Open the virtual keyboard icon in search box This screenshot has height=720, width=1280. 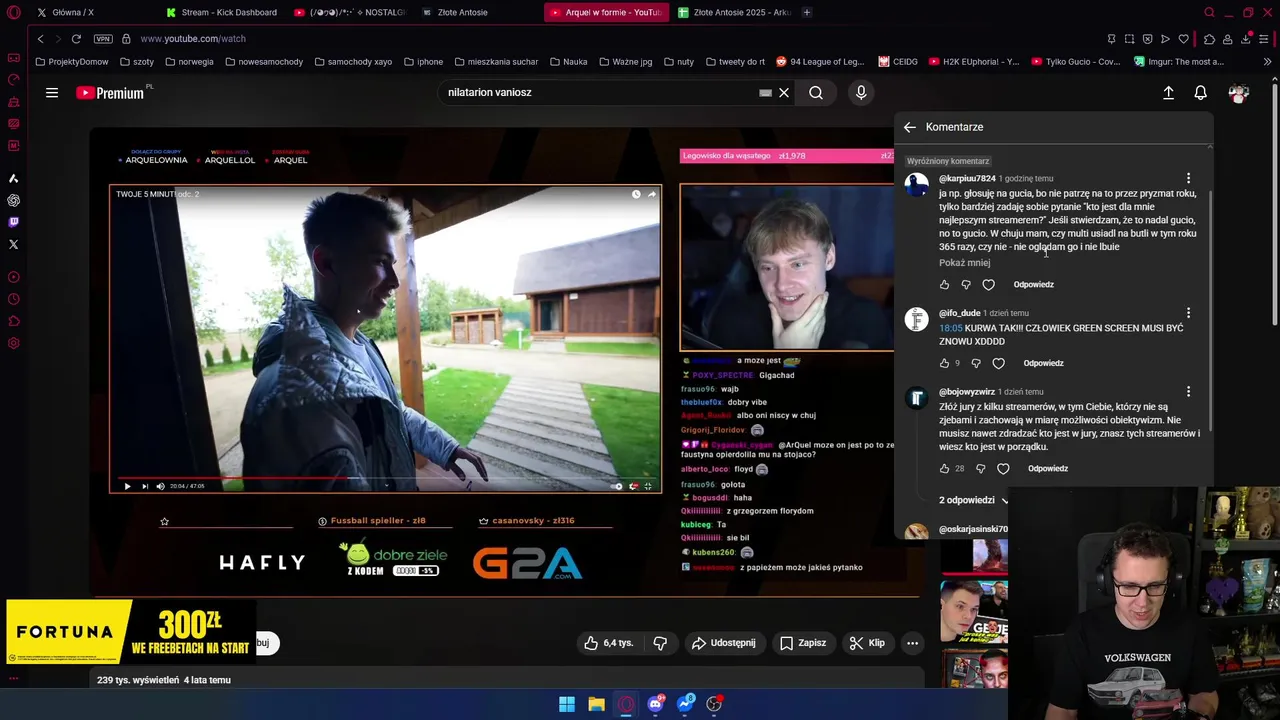coord(765,93)
